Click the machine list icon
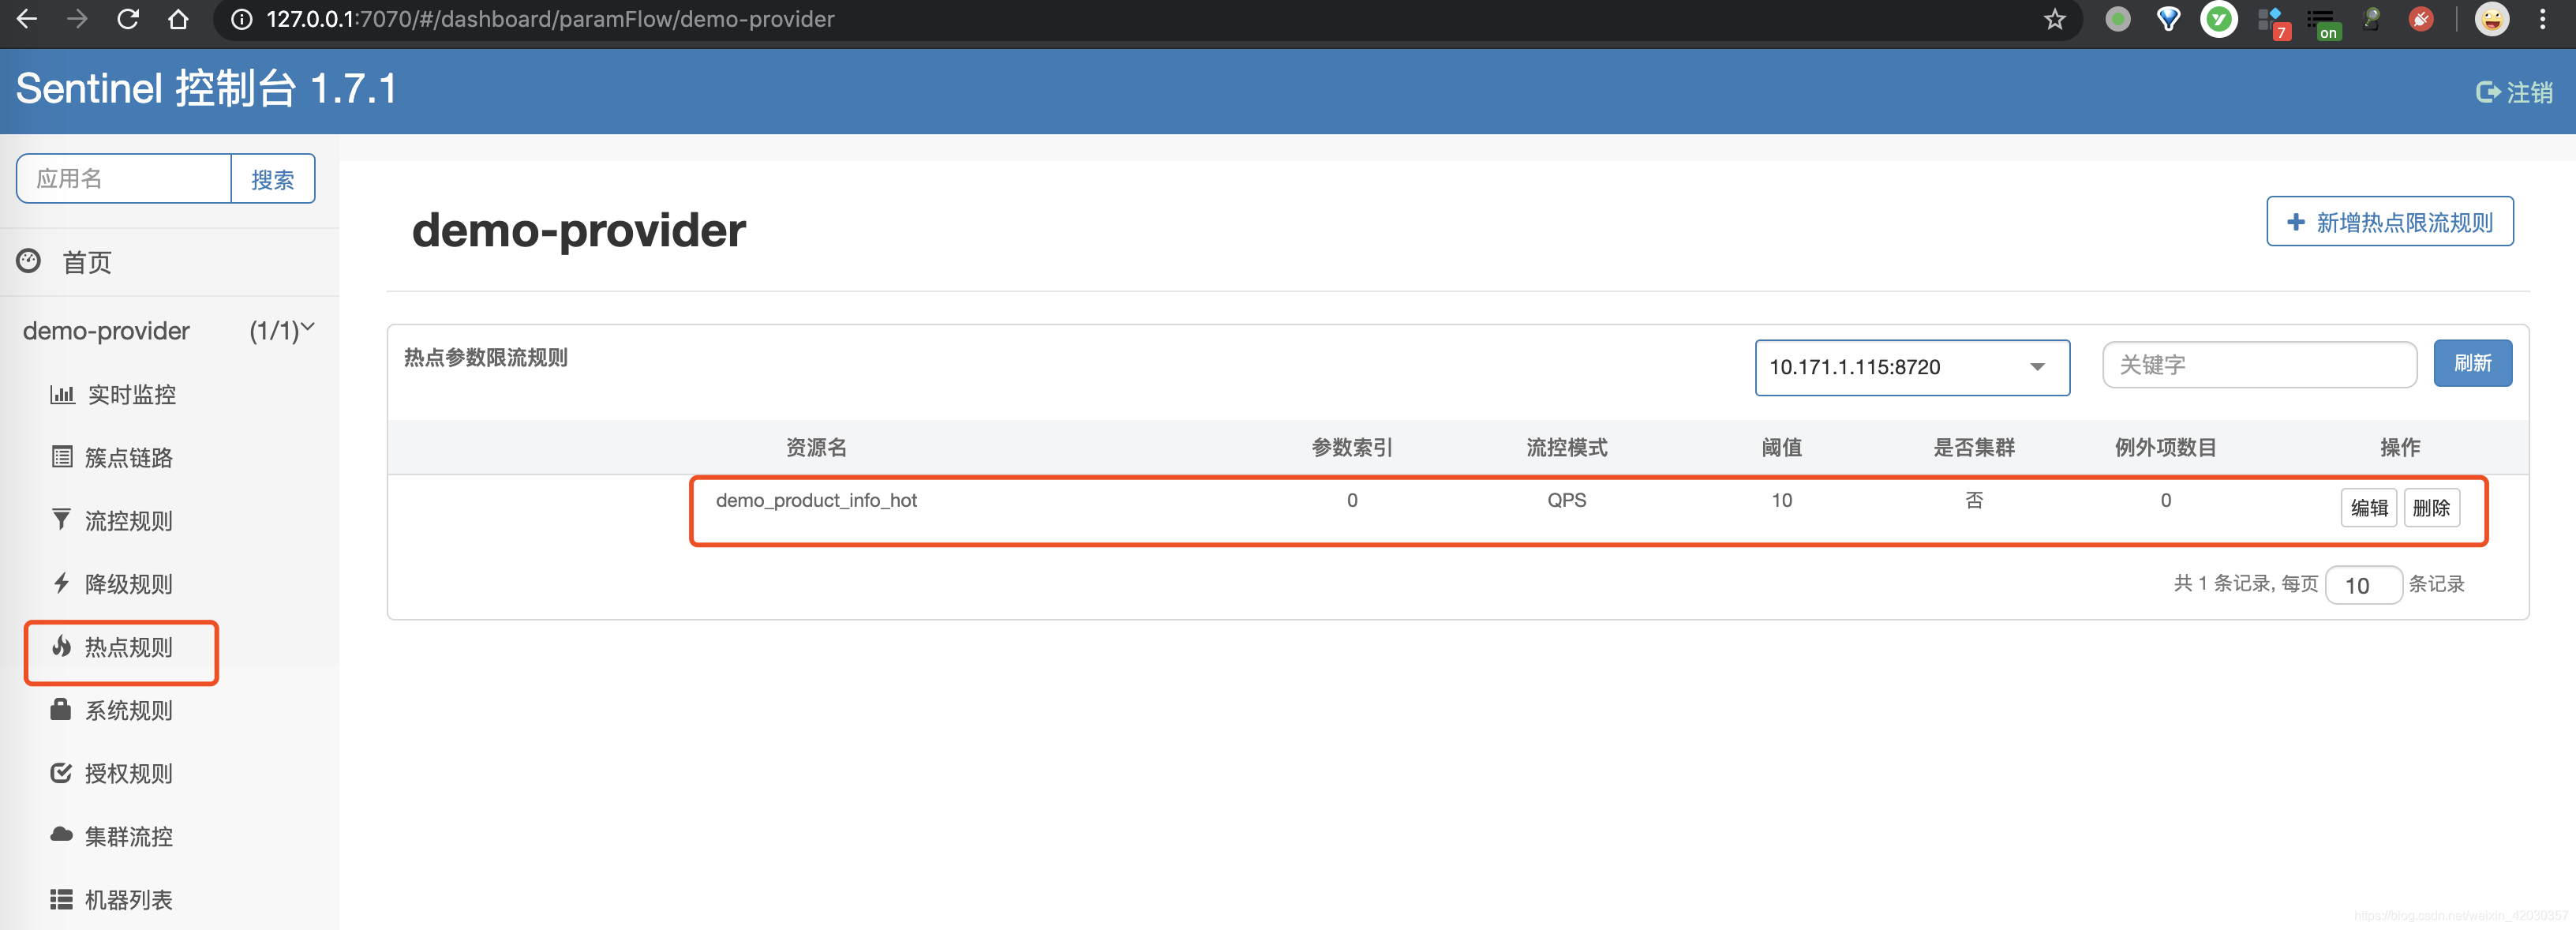Screen dimensions: 2576x930 click(61, 899)
